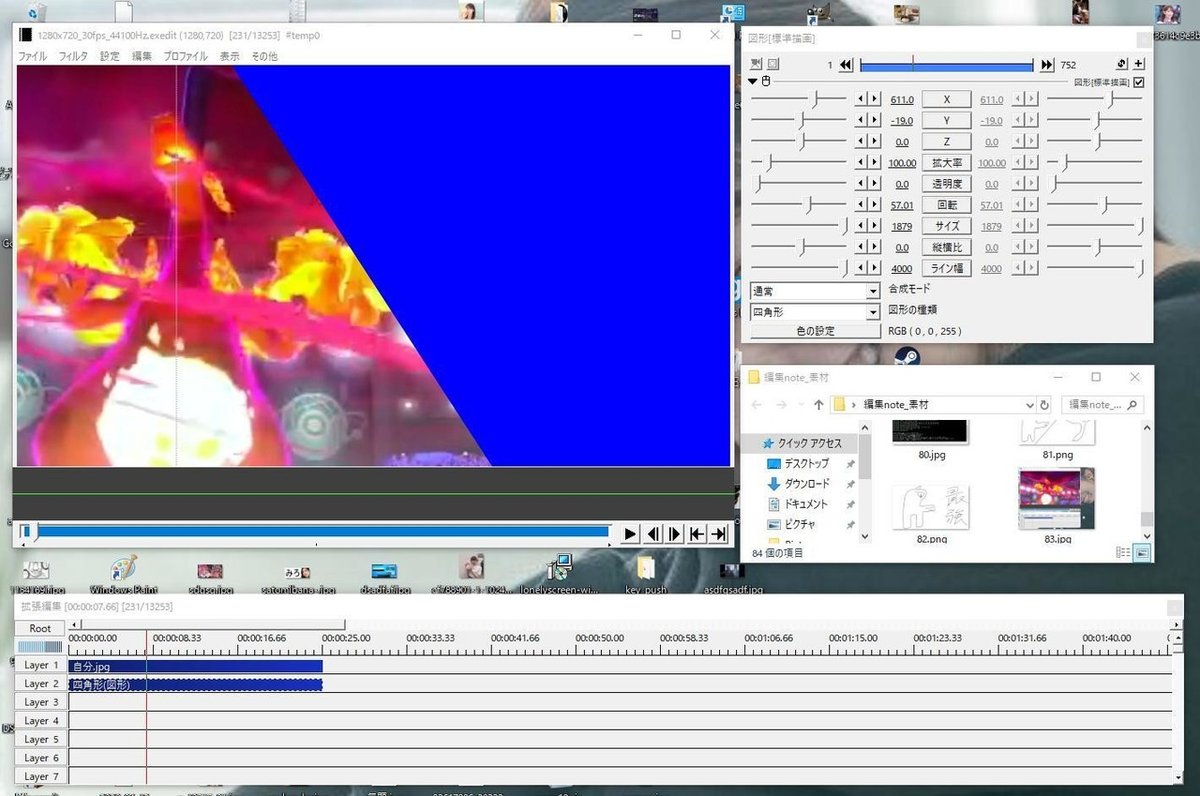Step back one frame in the preview
This screenshot has width=1200, height=796.
652,534
